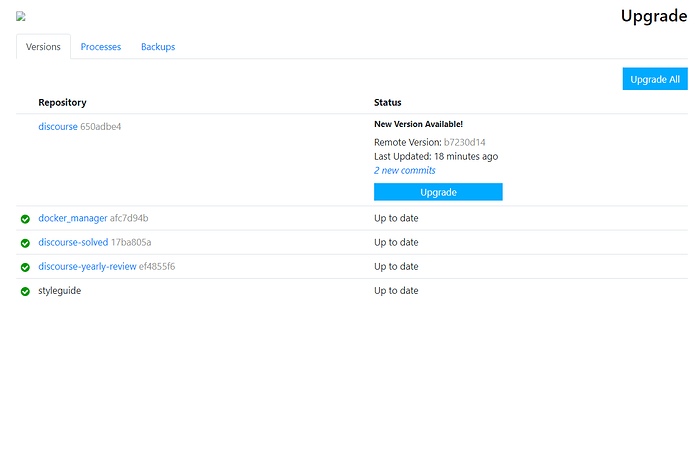
Task: Open the Processes tab
Action: coord(101,47)
